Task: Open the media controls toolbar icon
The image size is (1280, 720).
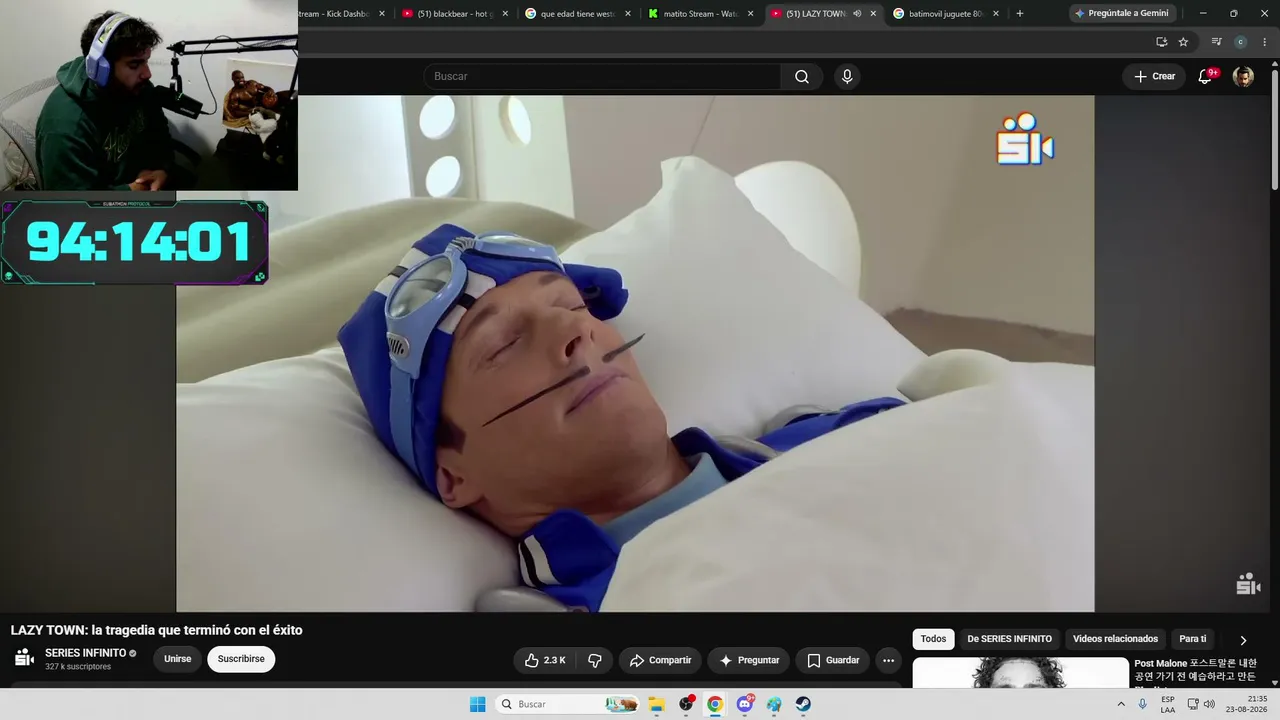Action: [x=1216, y=42]
